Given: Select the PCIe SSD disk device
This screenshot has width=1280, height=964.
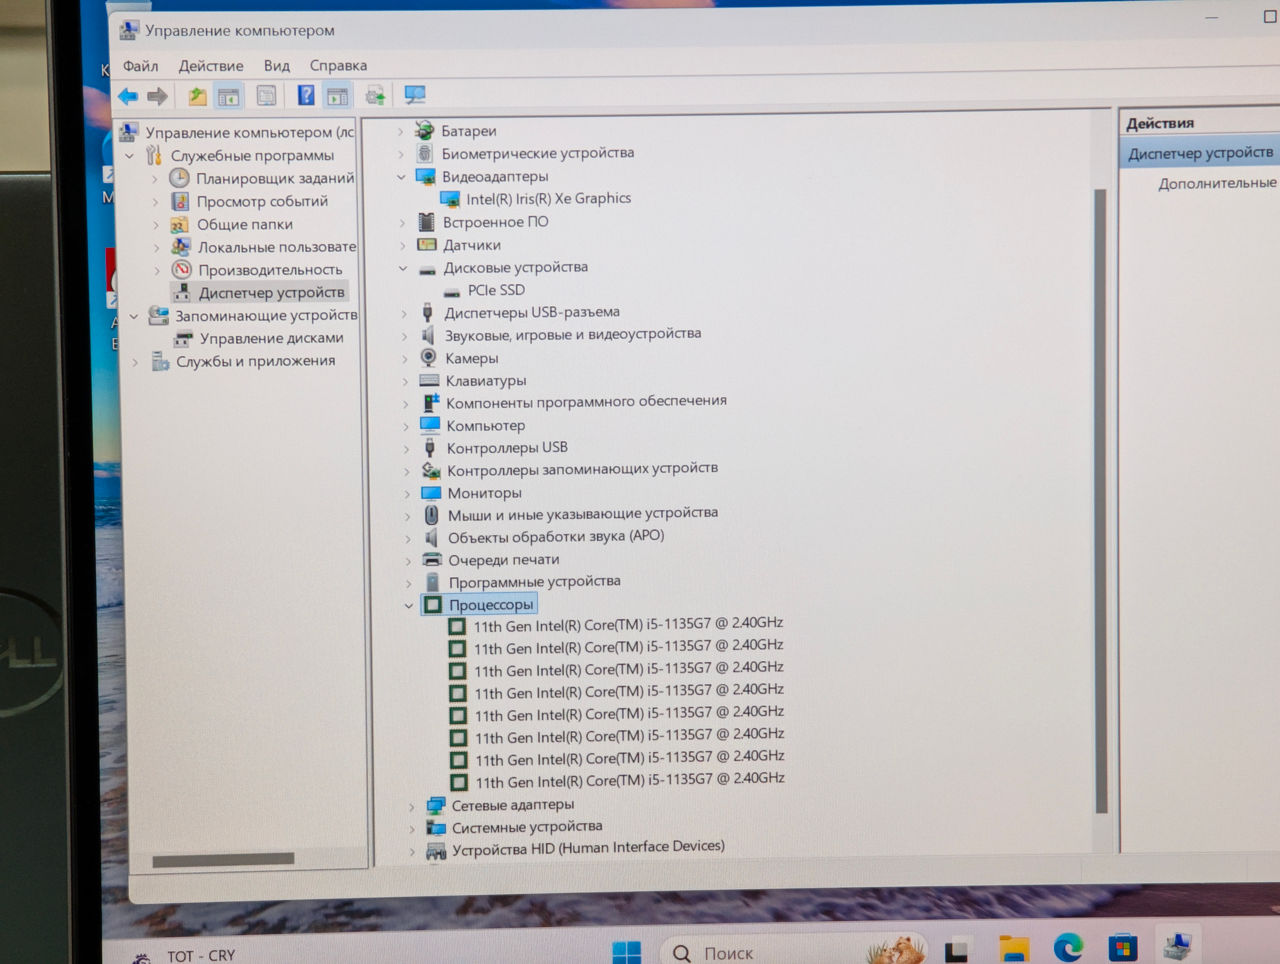Looking at the screenshot, I should tap(496, 290).
